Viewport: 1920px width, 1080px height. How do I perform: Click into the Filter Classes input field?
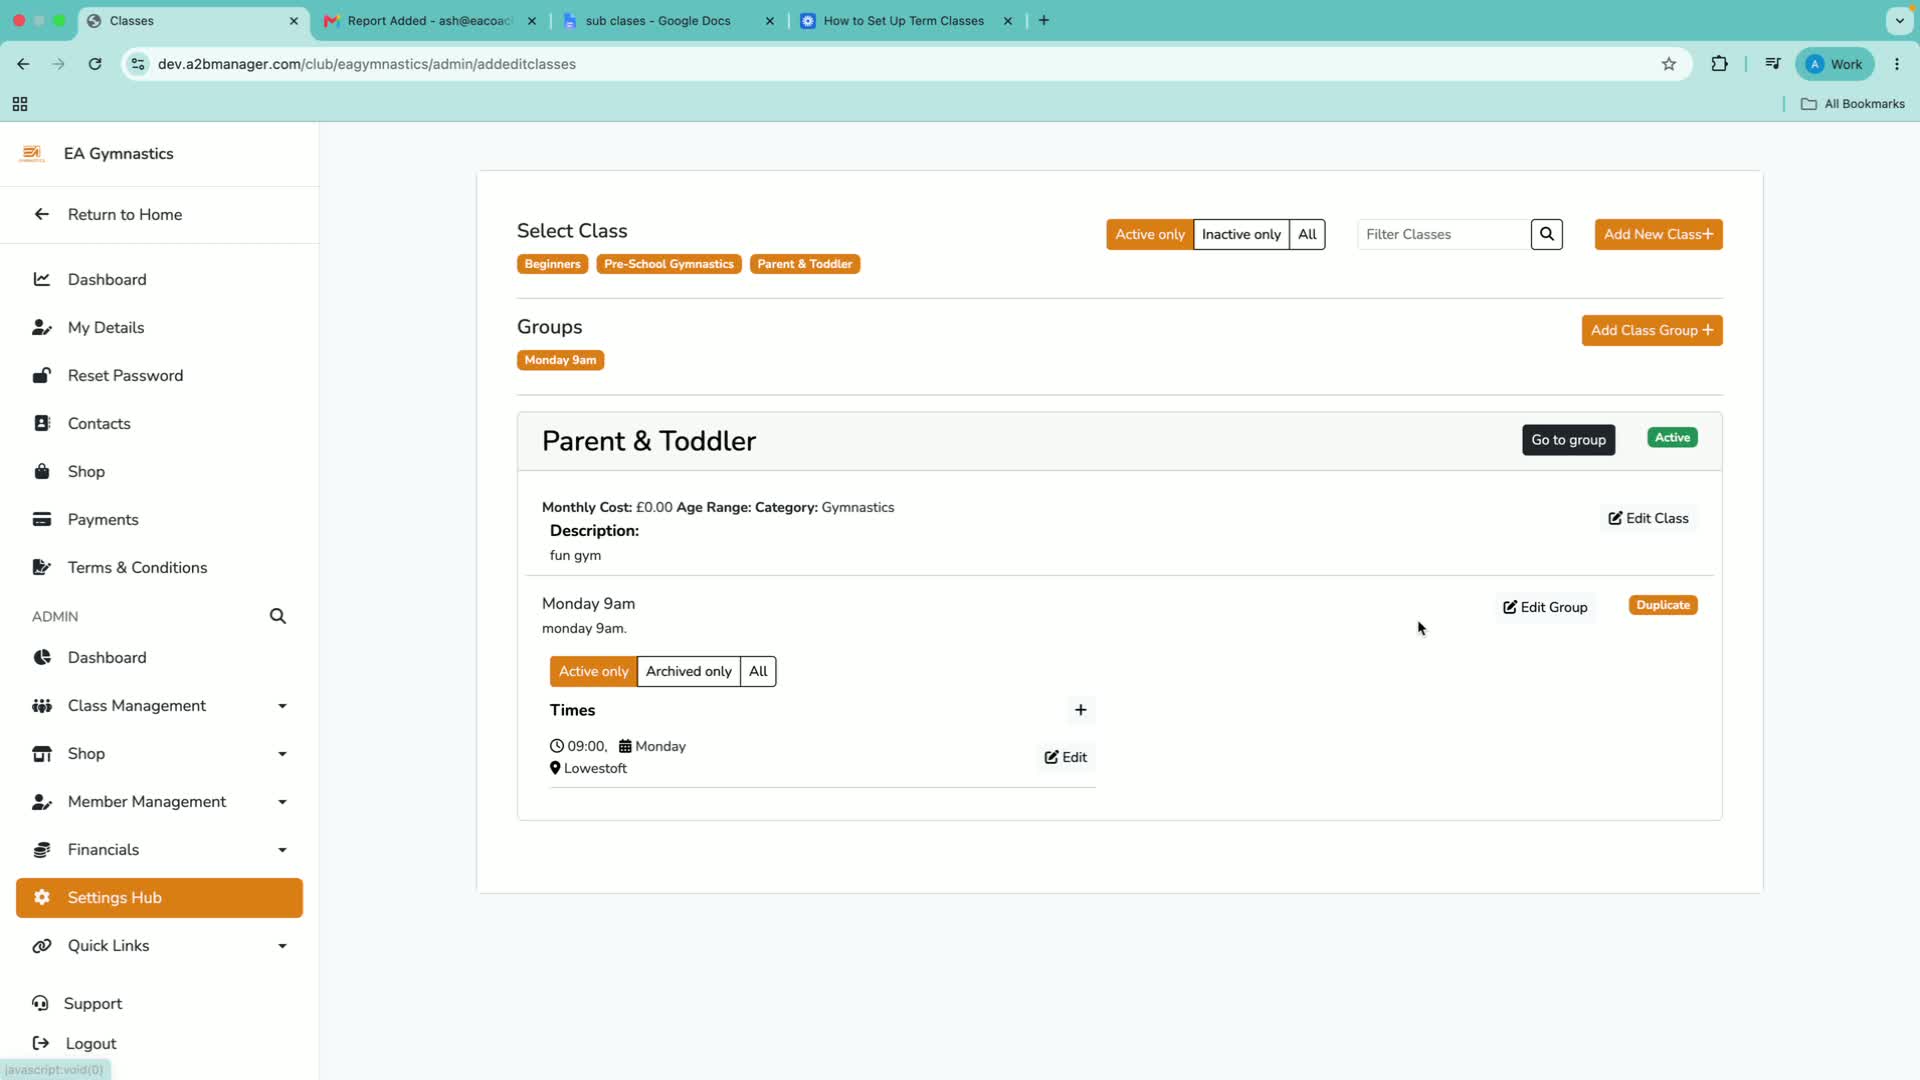point(1443,234)
